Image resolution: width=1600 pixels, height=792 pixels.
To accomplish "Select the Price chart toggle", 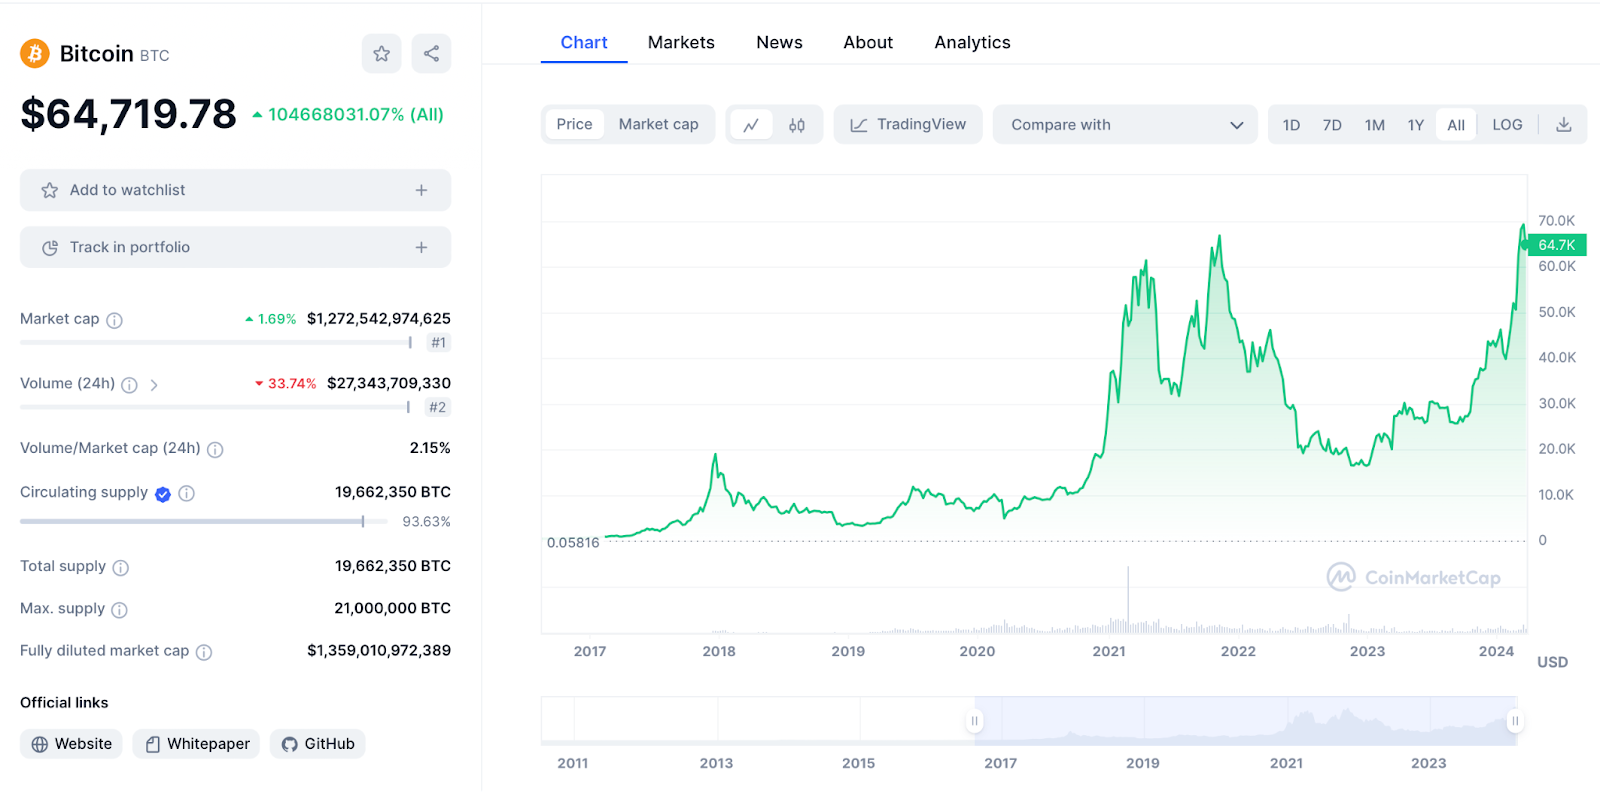I will pyautogui.click(x=574, y=124).
